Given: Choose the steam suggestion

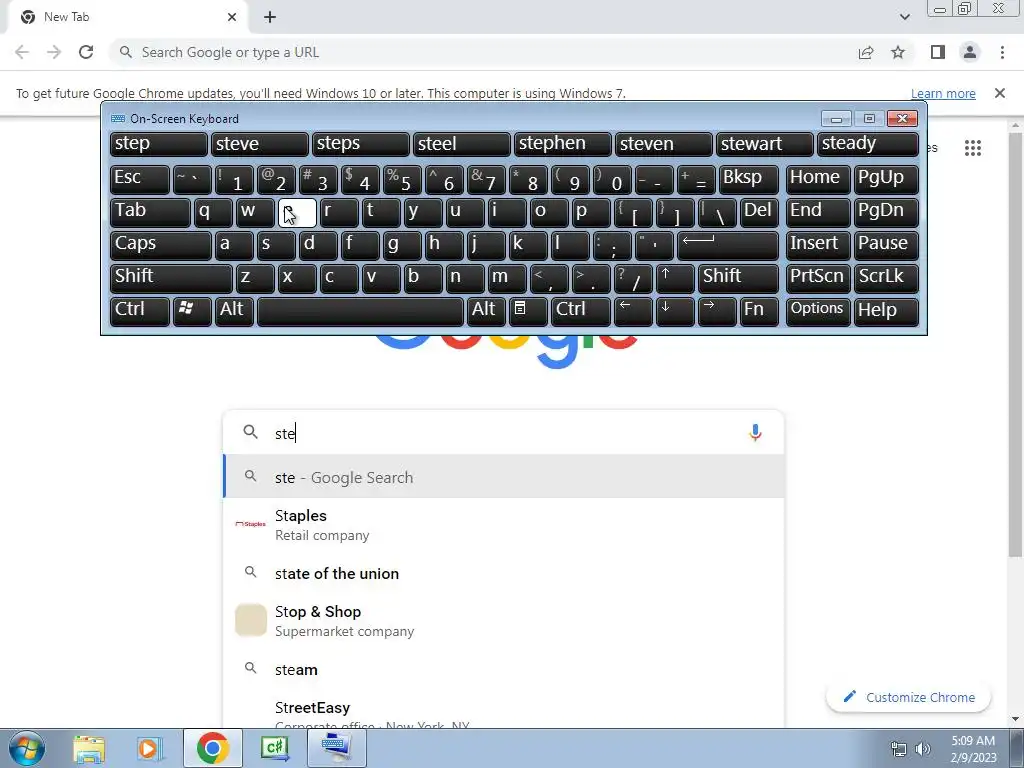Looking at the screenshot, I should (x=503, y=669).
